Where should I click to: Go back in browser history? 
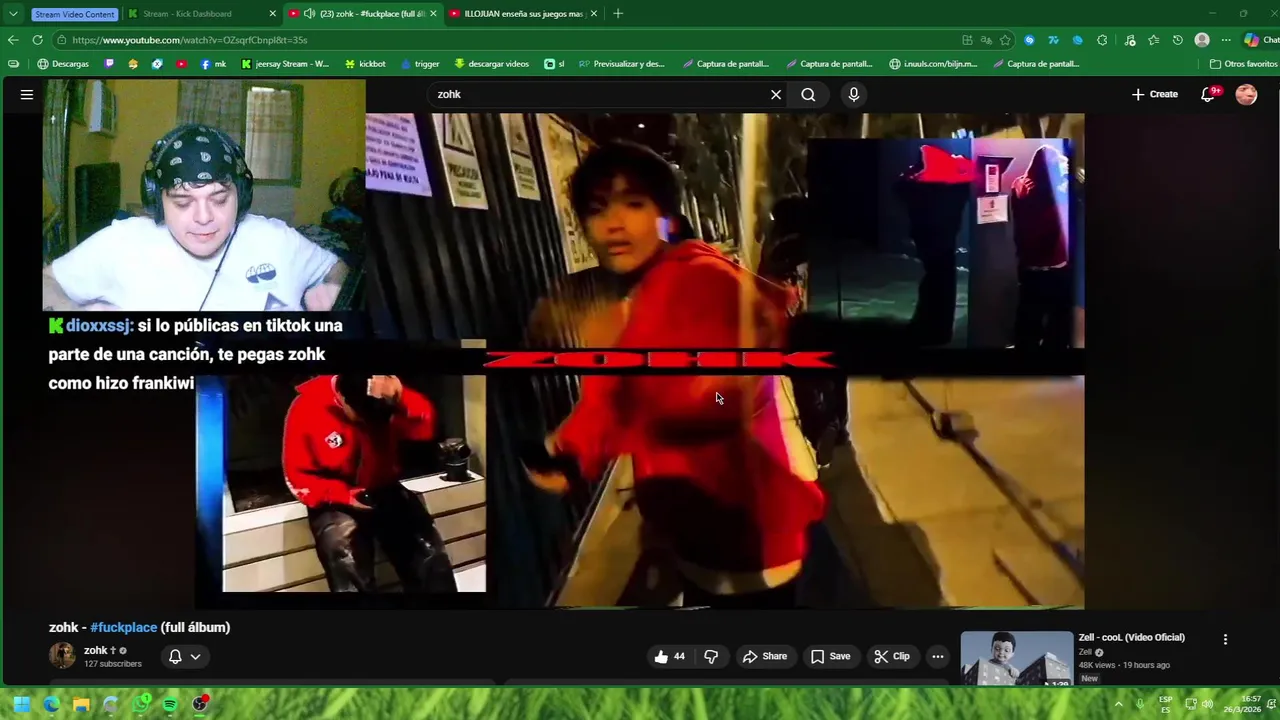[x=13, y=40]
